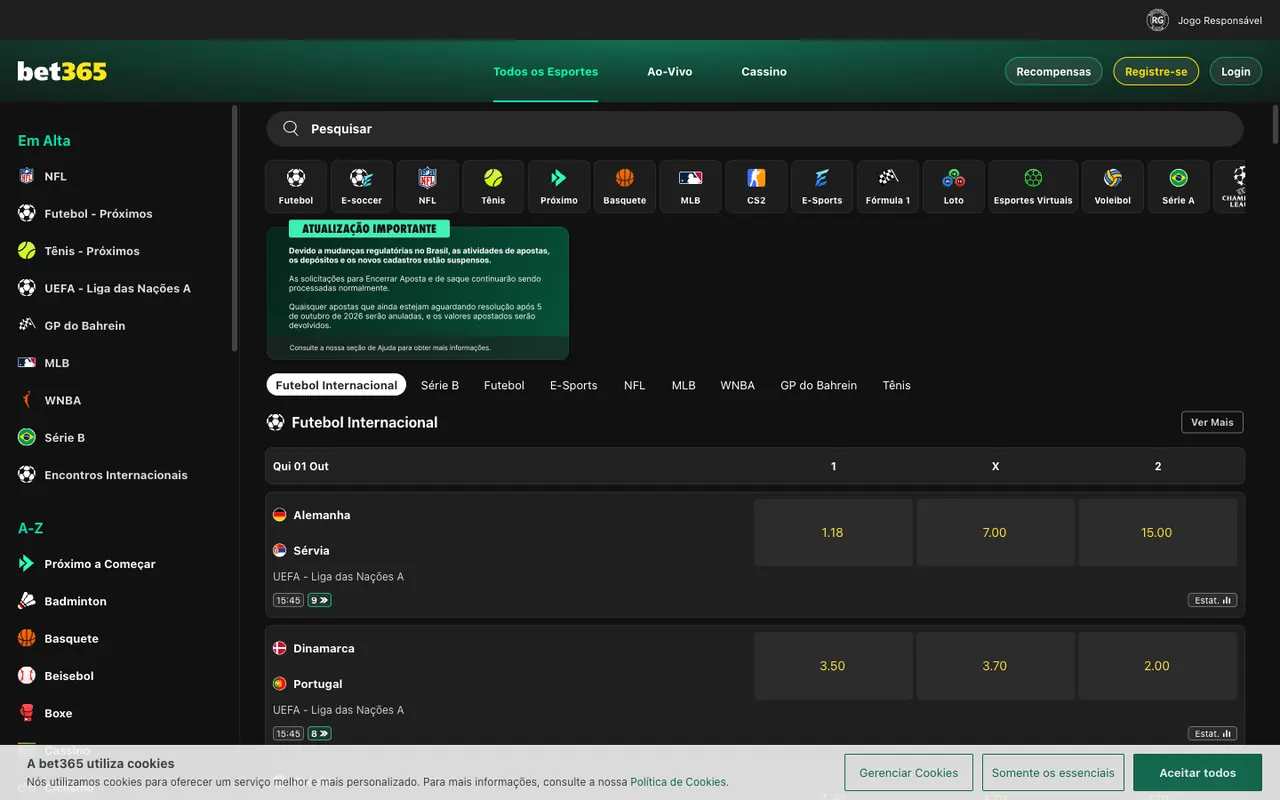
Task: Switch to Todos os Esportes tab
Action: point(545,71)
